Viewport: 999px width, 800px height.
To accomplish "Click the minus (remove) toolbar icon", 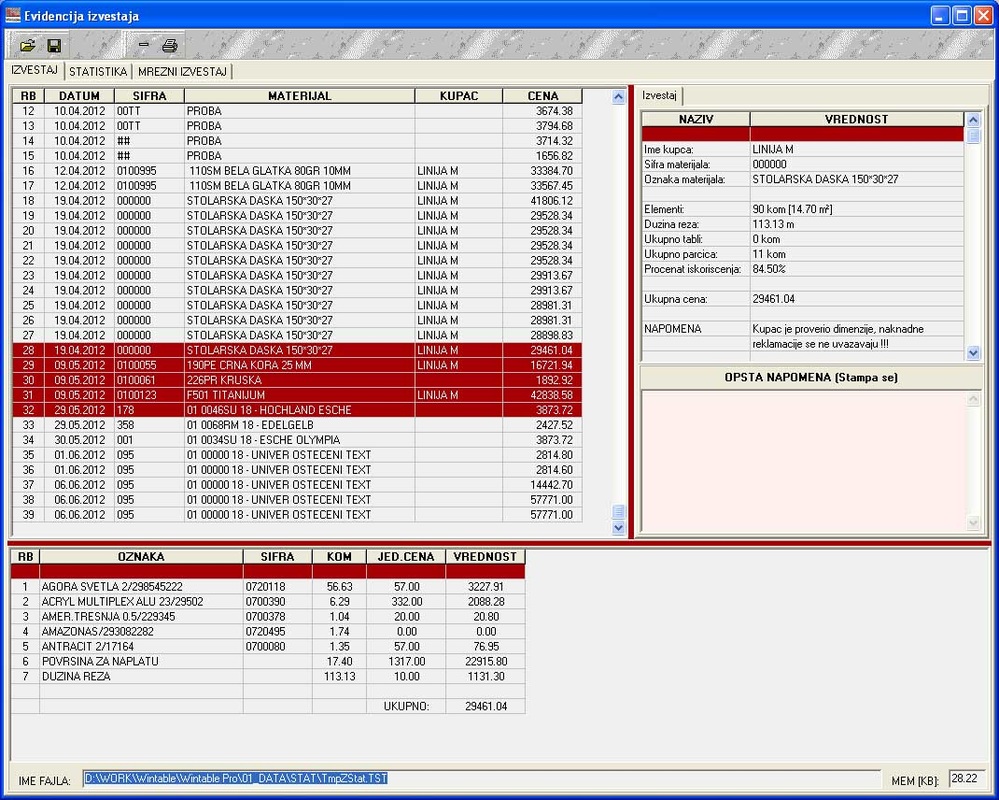I will click(x=143, y=45).
